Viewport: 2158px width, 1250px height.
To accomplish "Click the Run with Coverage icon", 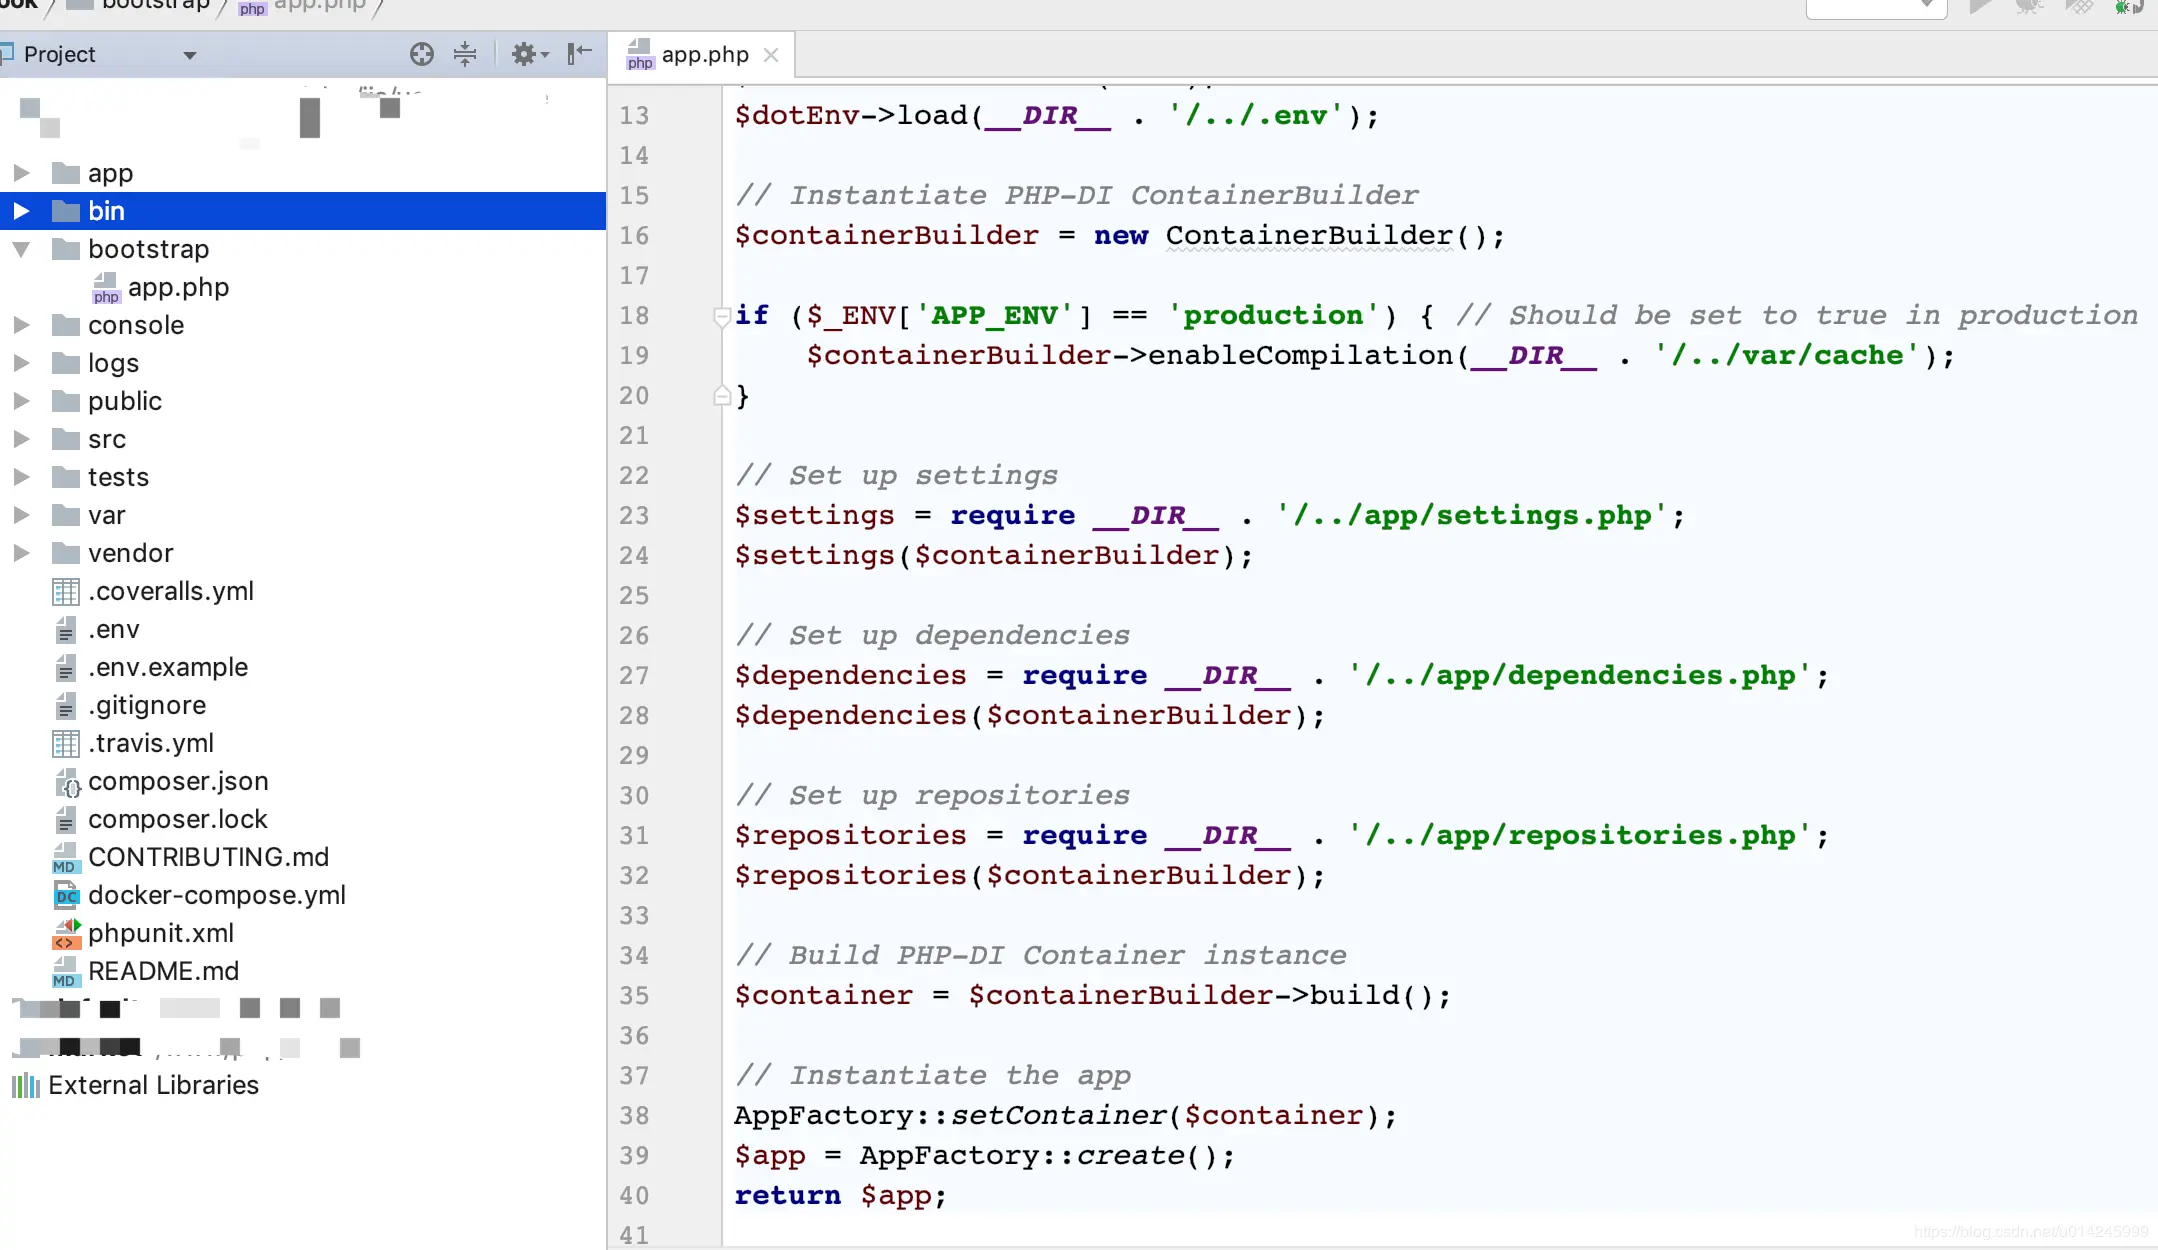I will point(2078,8).
